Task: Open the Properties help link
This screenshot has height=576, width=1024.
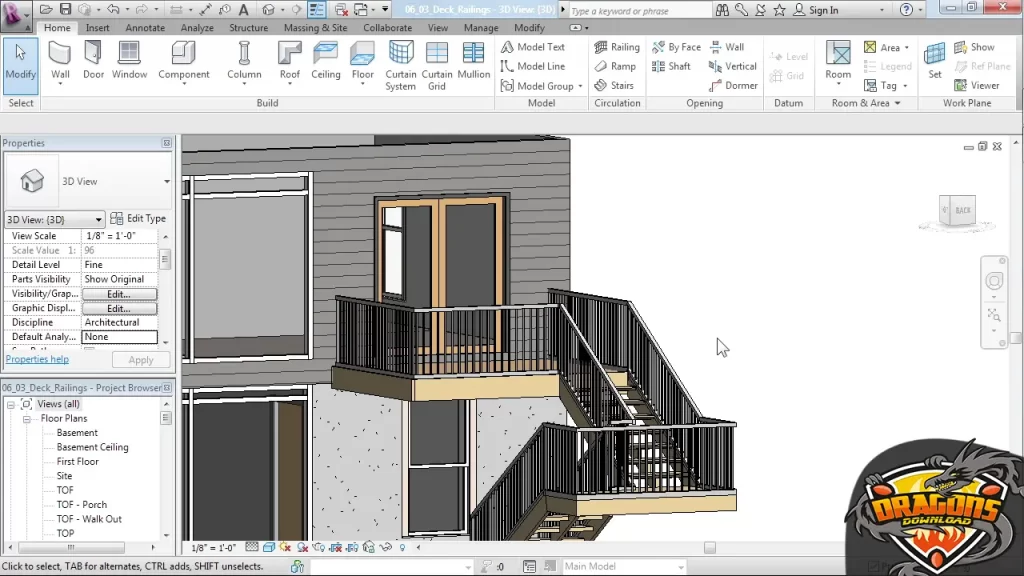Action: pos(37,359)
